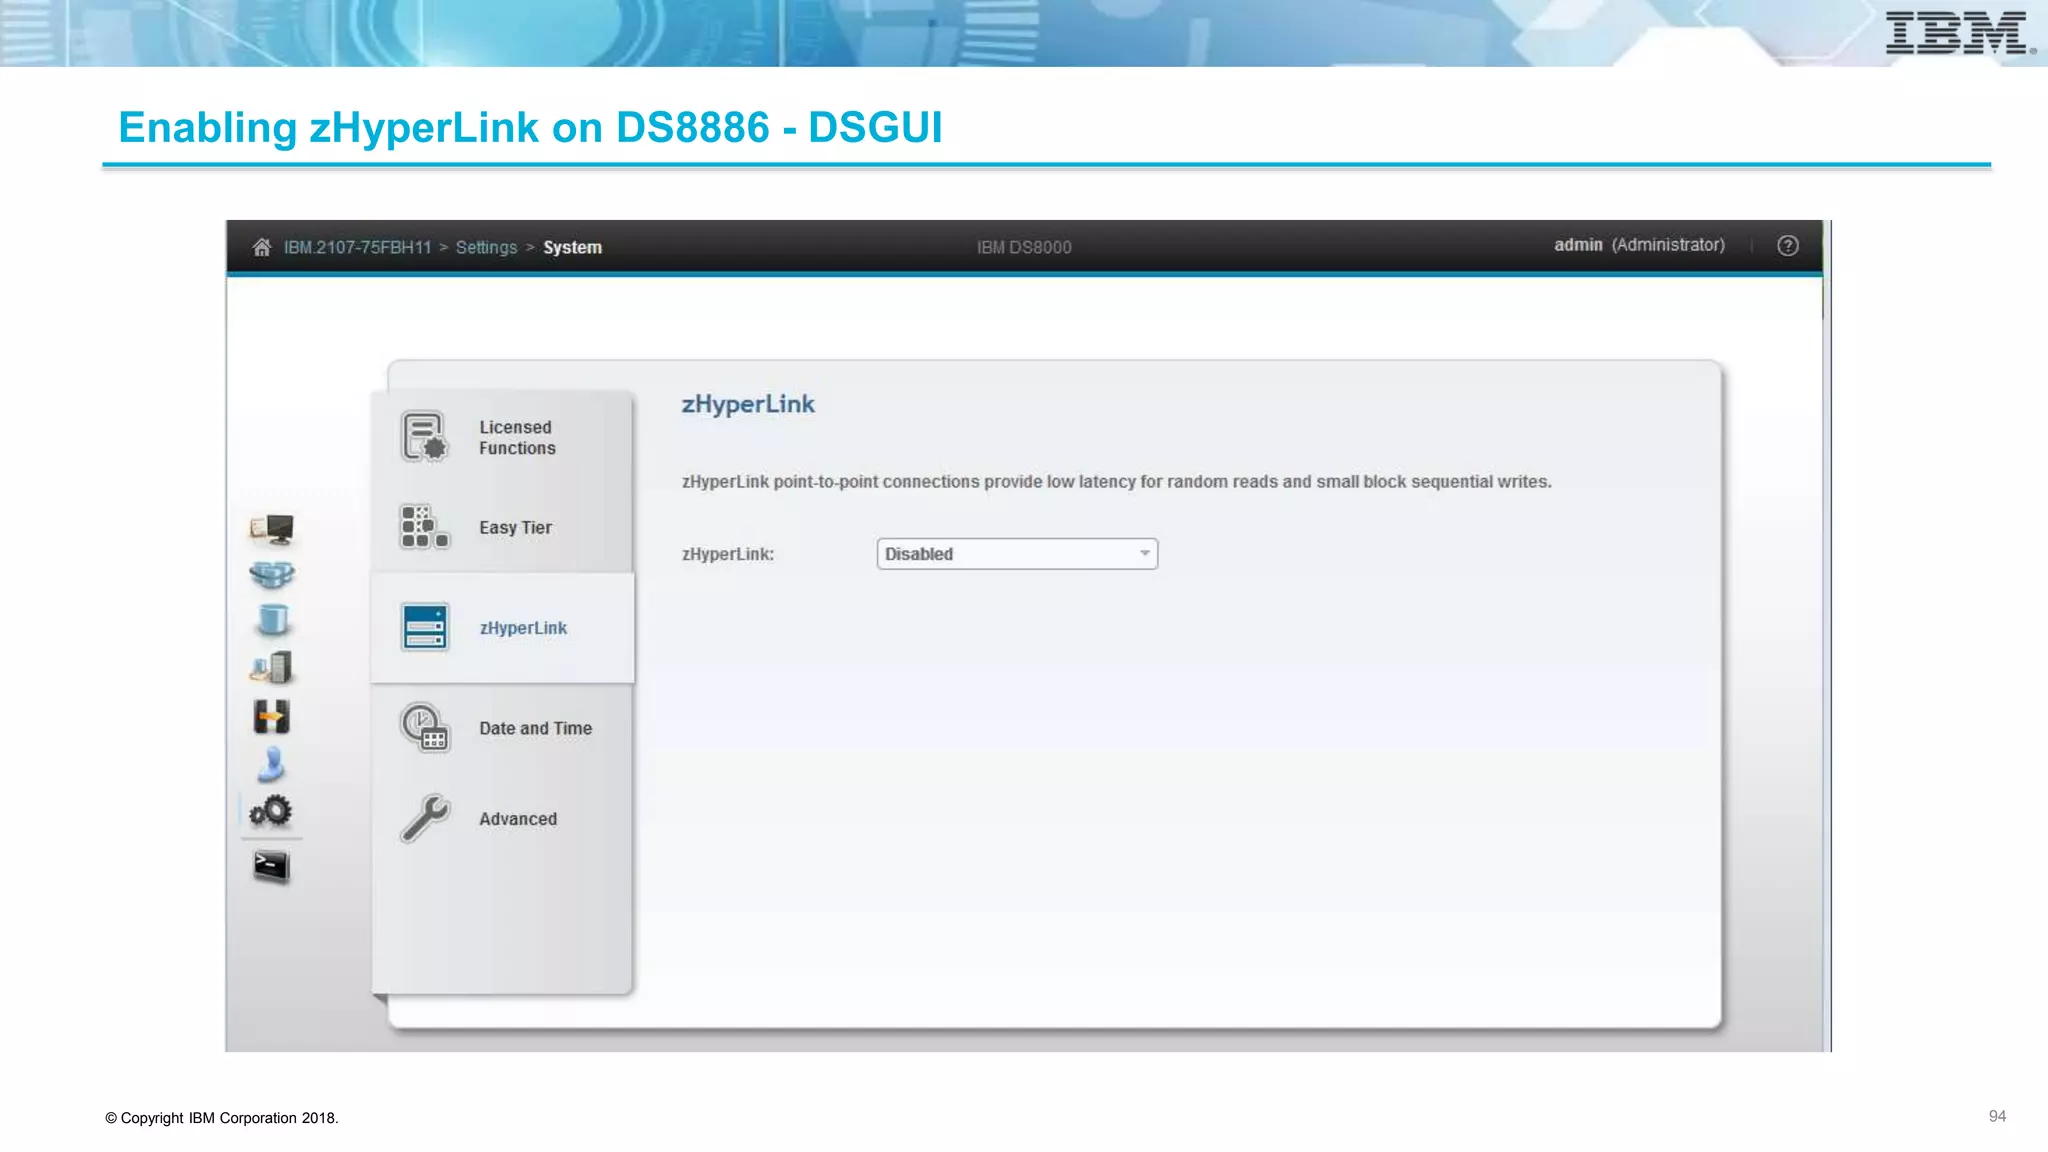Select the Licensed Functions menu entry
The image size is (2048, 1152).
coord(517,438)
